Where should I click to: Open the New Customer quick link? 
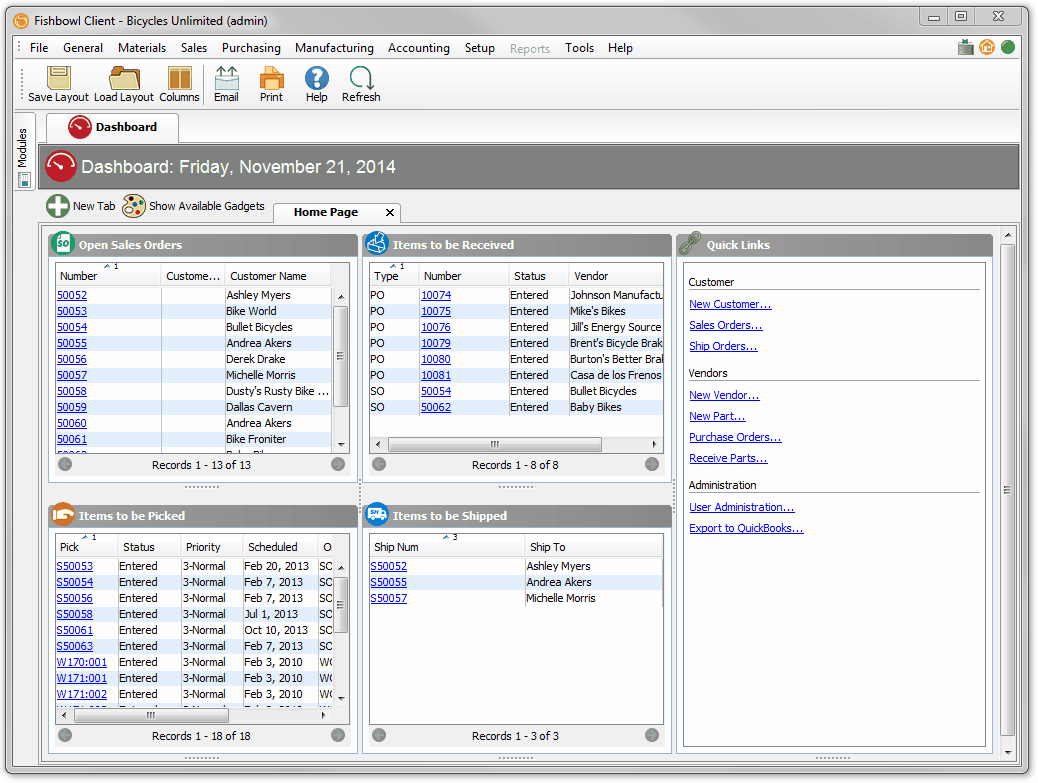pos(730,304)
